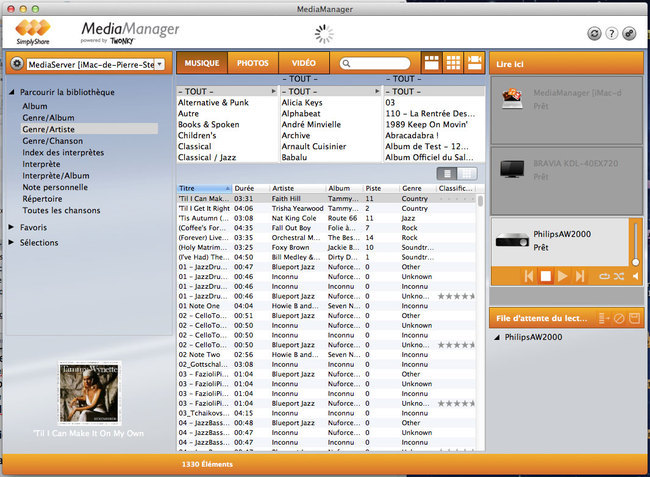The width and height of the screenshot is (650, 477).
Task: Click the link/share icon in the header
Action: pos(629,34)
